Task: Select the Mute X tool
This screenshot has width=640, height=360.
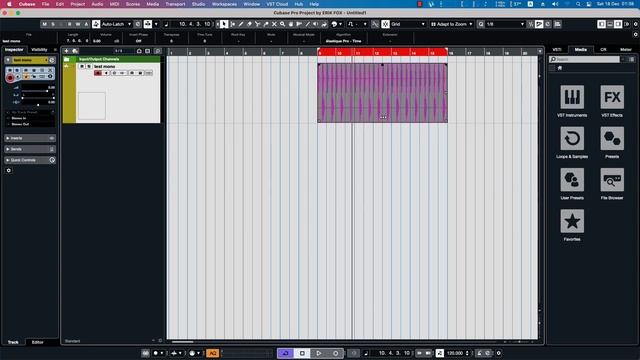Action: (x=274, y=24)
